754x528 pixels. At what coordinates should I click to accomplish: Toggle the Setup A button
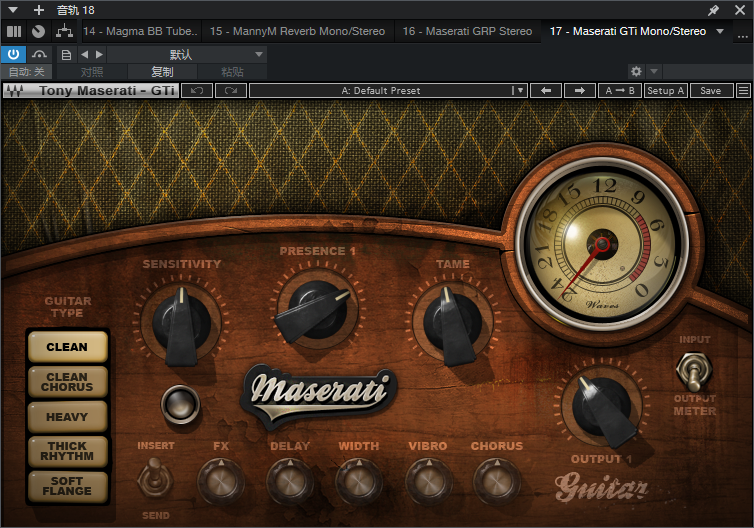point(666,90)
